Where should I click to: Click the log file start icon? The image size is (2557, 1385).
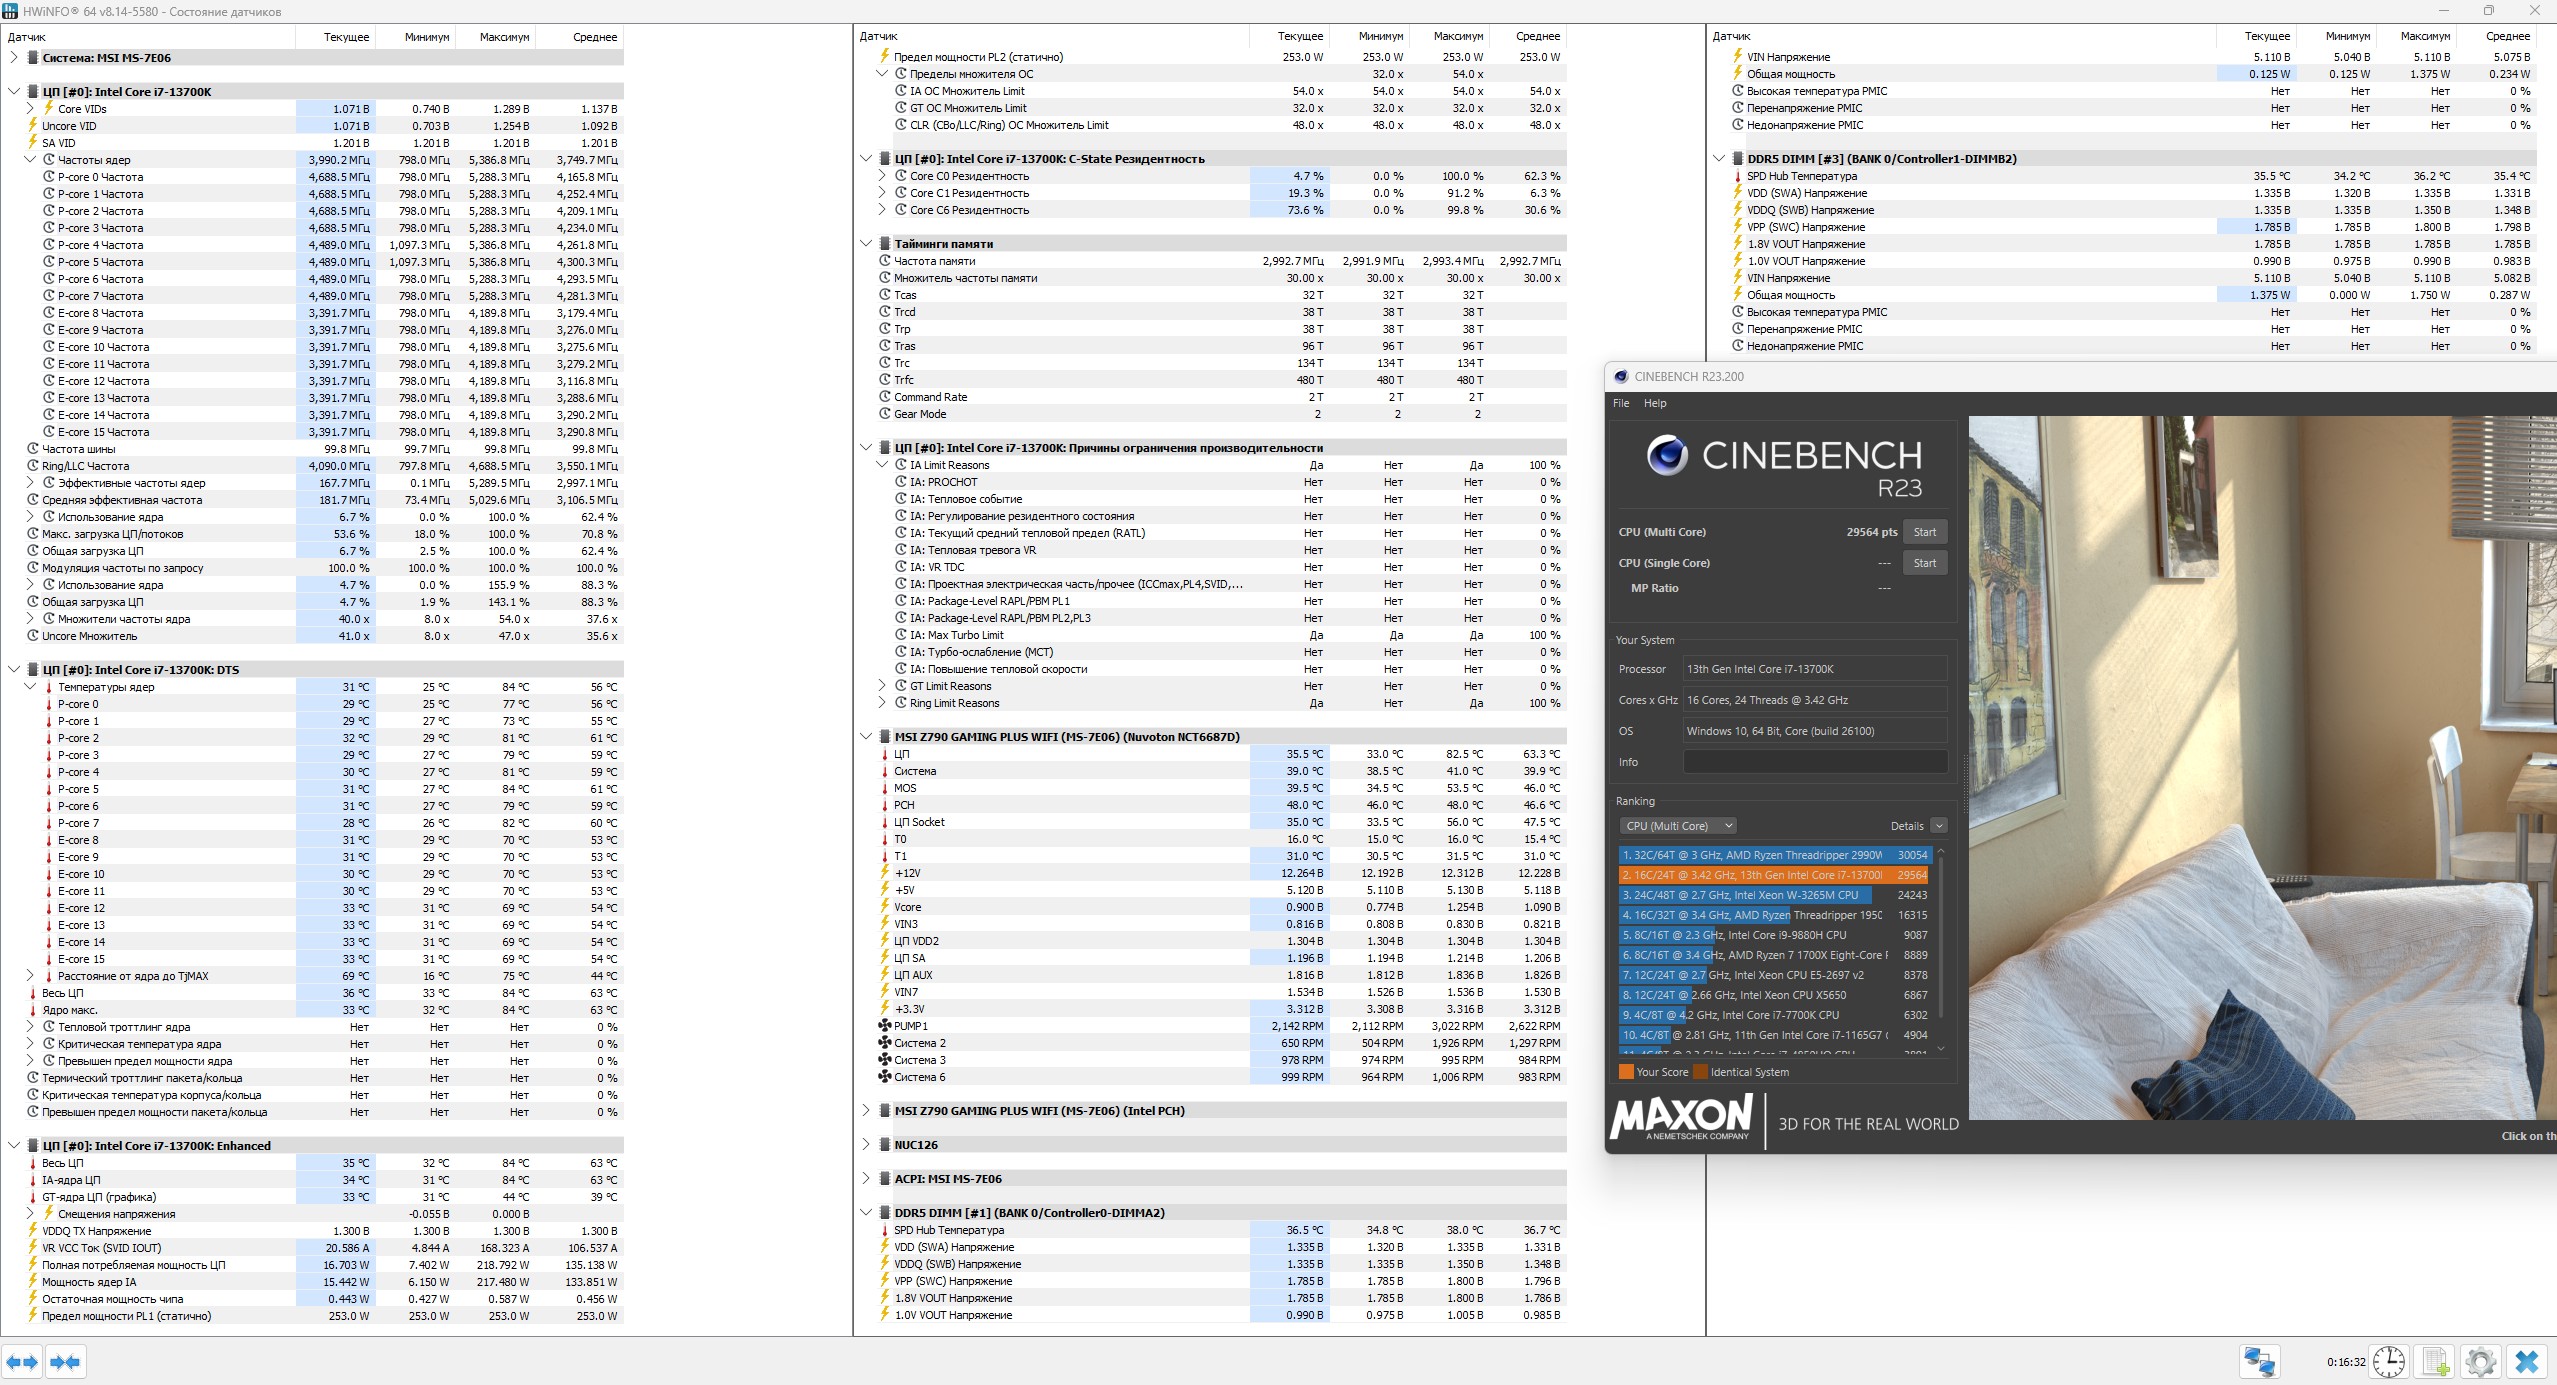pyautogui.click(x=2435, y=1362)
